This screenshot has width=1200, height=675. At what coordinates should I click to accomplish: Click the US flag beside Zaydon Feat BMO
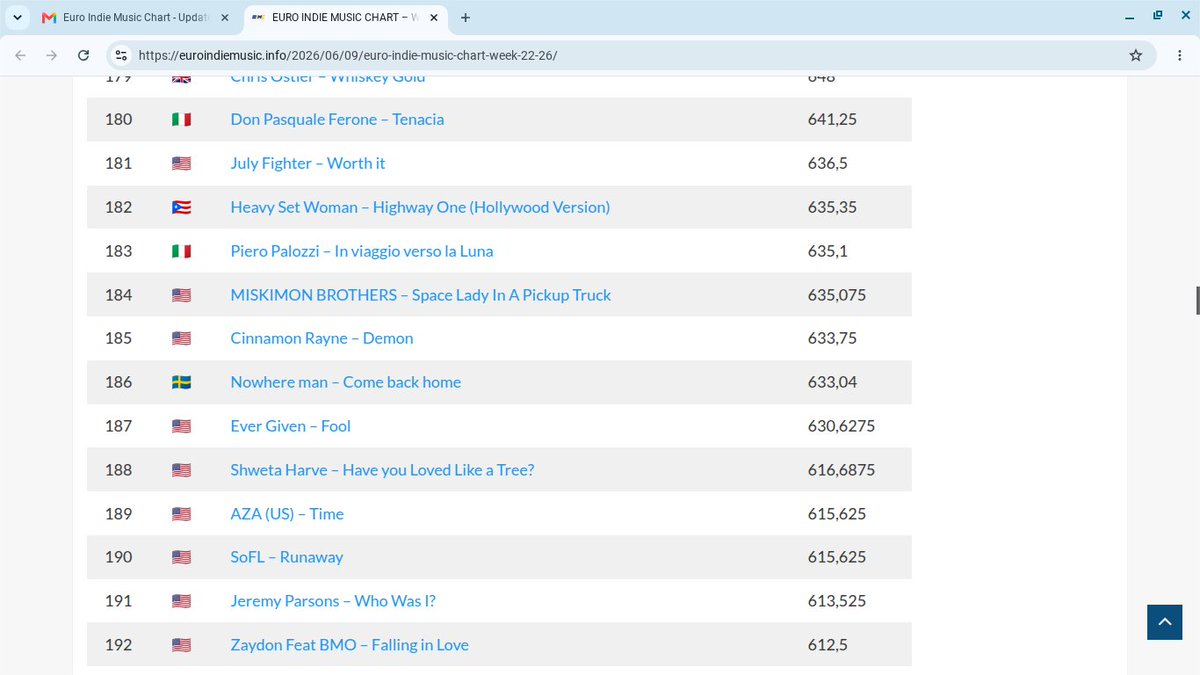(181, 646)
